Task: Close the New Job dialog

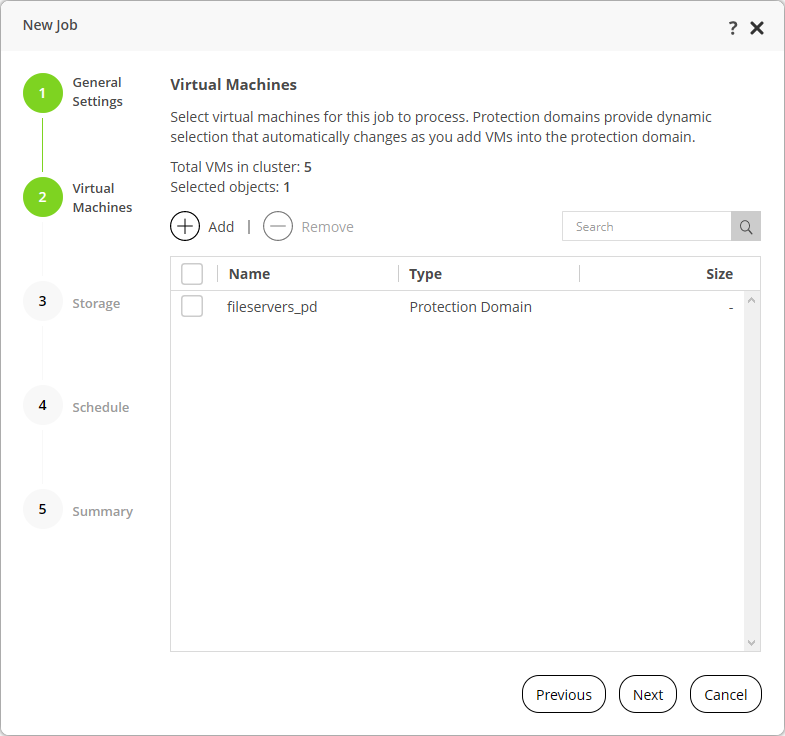Action: pyautogui.click(x=757, y=28)
